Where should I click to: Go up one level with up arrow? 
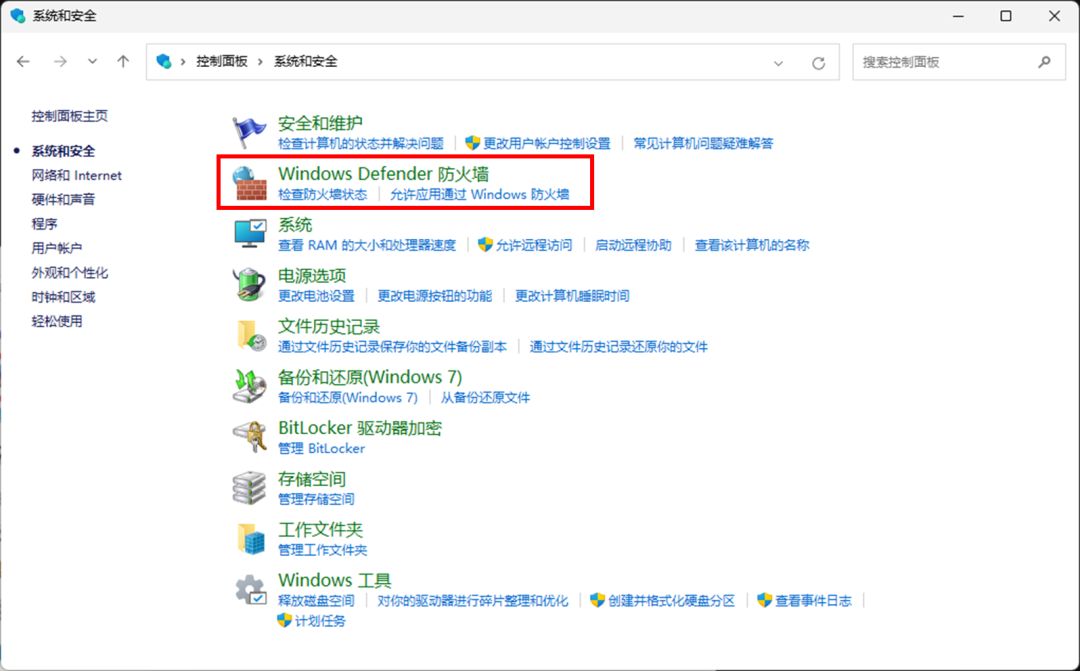pyautogui.click(x=123, y=61)
